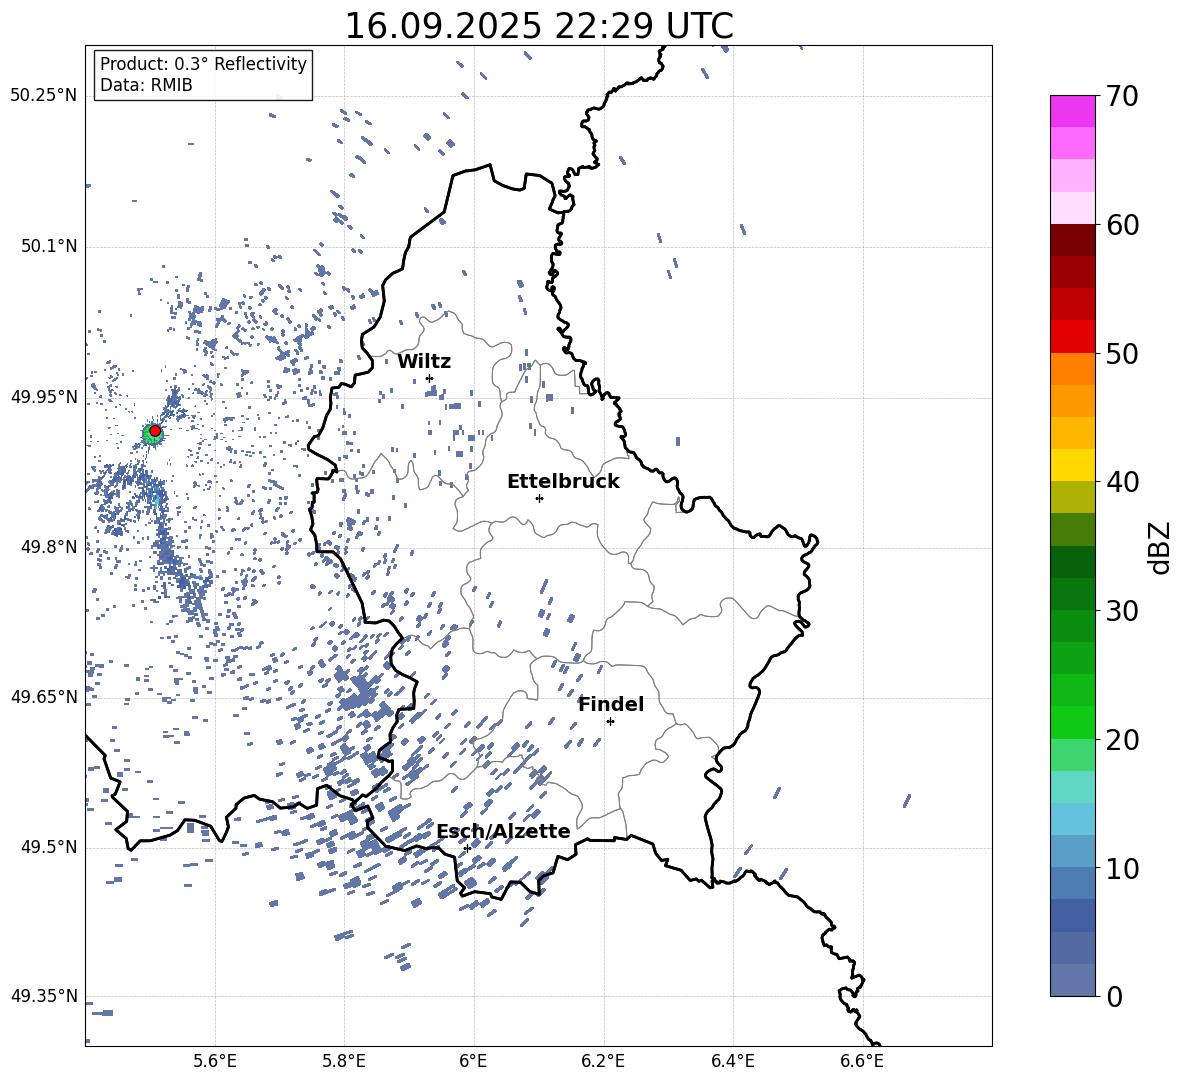Click the 6°E longitude label
The height and width of the screenshot is (1081, 1184).
pos(473,1061)
